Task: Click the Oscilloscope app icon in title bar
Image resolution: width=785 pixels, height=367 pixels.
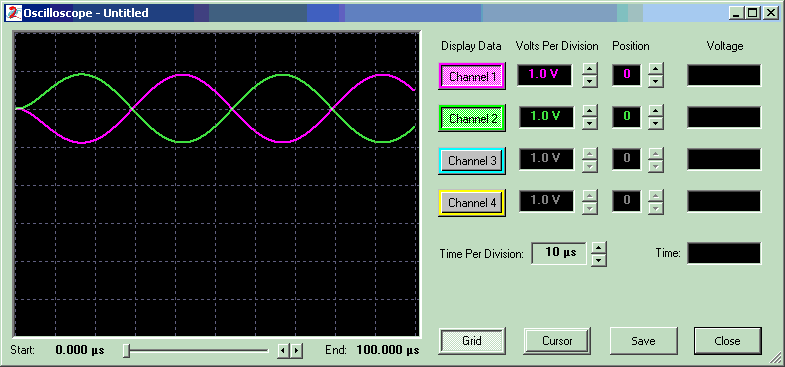Action: click(x=14, y=13)
